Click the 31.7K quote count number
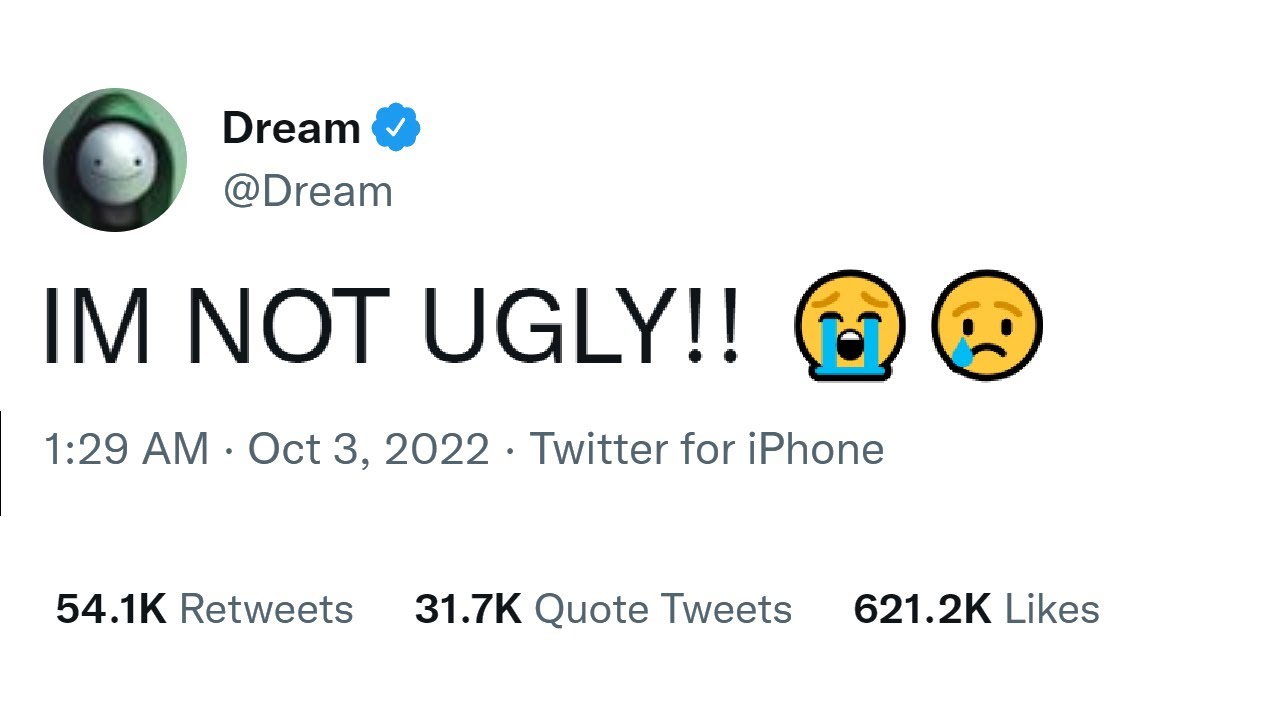This screenshot has height=720, width=1280. [468, 609]
